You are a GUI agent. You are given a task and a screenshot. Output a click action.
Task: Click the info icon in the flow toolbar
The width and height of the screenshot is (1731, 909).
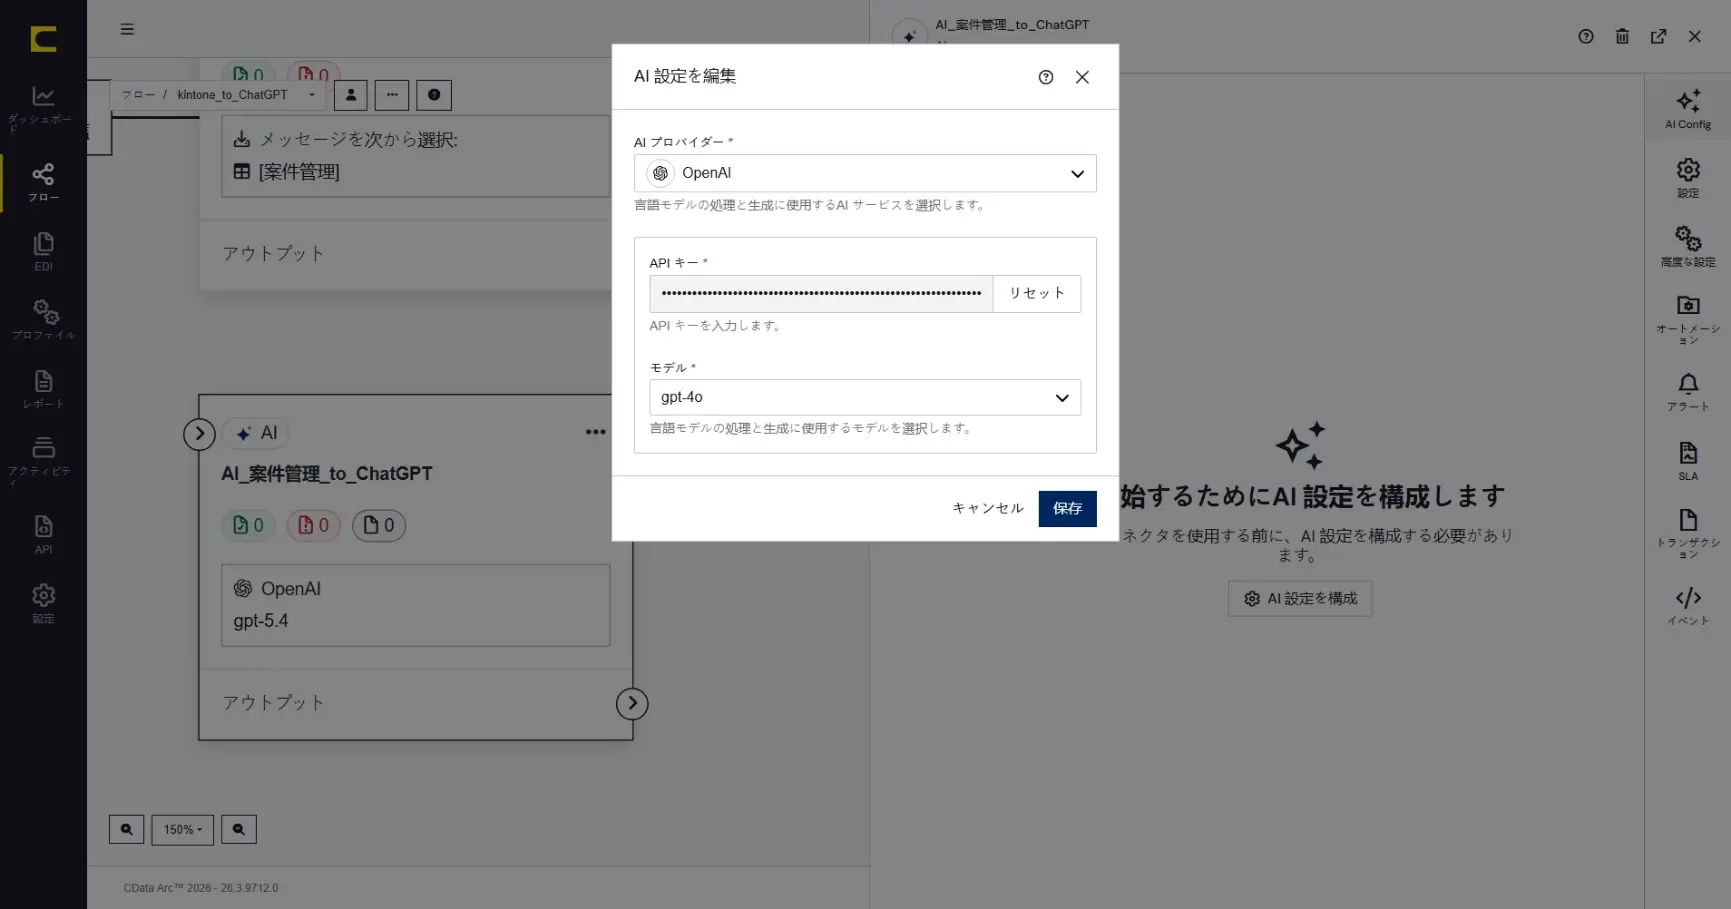coord(434,95)
